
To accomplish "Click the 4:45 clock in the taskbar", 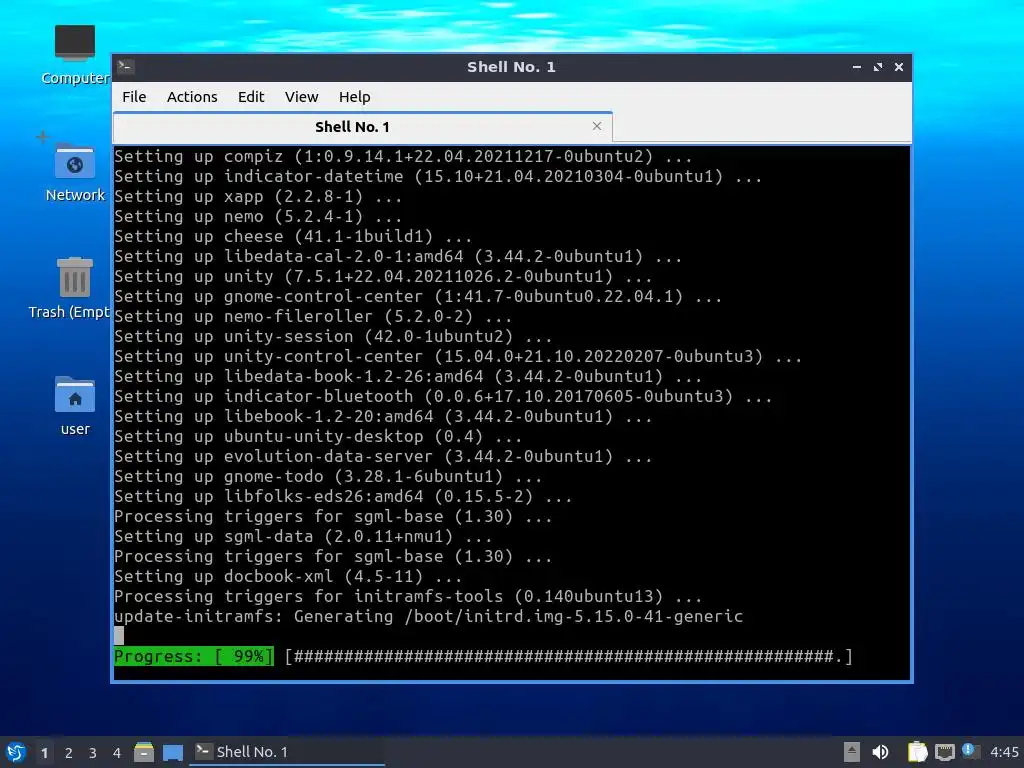I will pos(1004,752).
